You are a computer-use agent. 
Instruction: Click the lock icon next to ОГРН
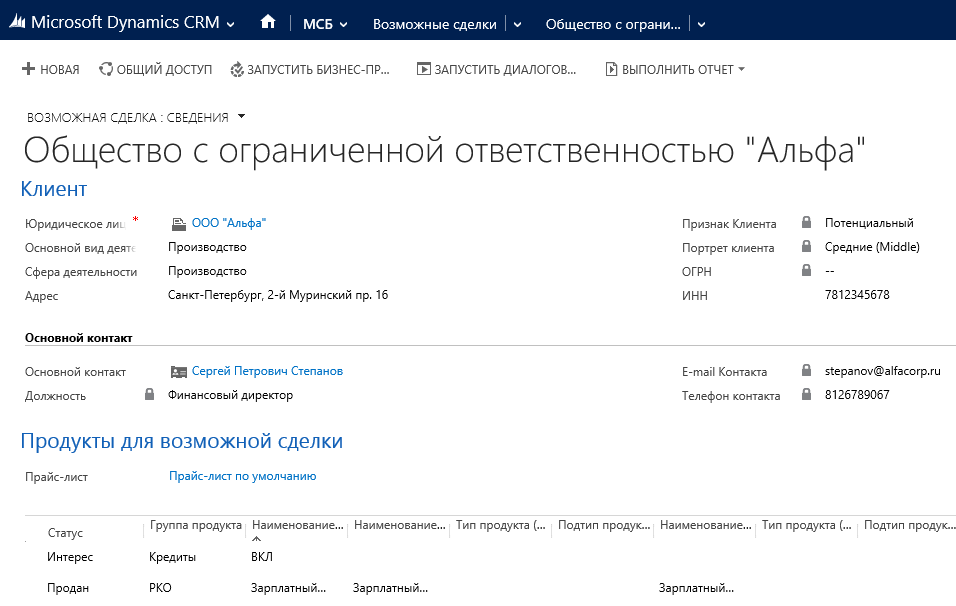806,270
